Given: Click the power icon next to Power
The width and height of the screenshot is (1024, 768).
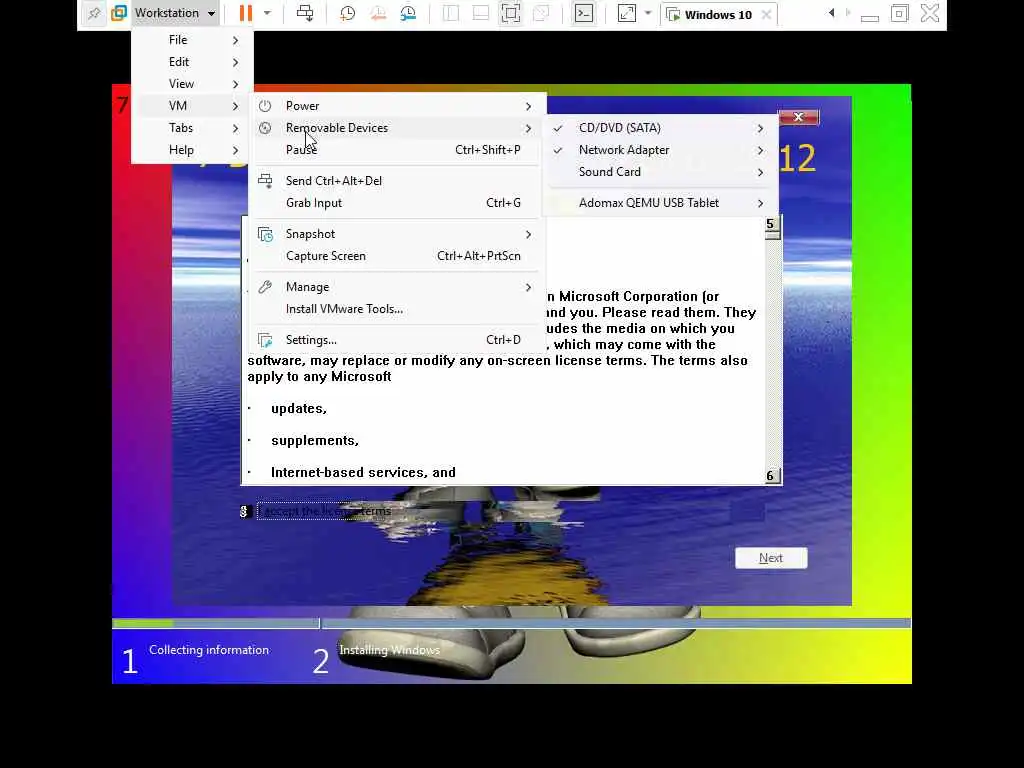Looking at the screenshot, I should [x=264, y=106].
